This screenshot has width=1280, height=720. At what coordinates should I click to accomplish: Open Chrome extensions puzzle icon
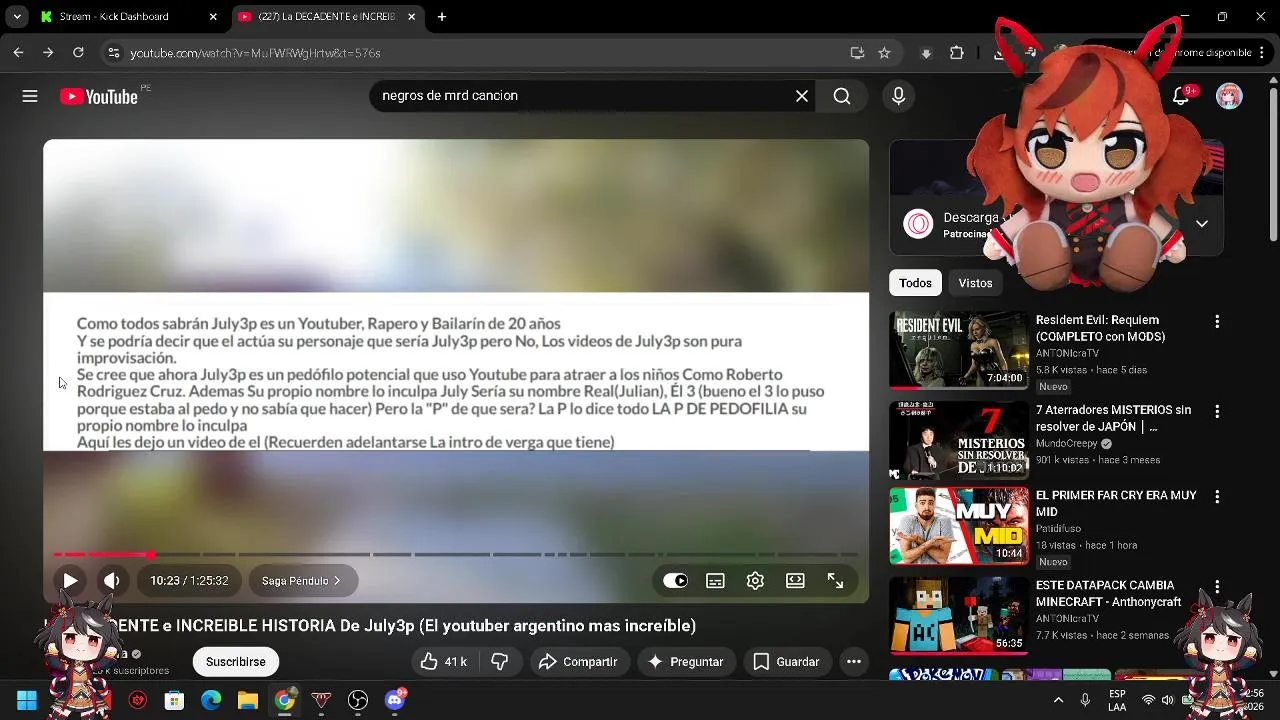tap(957, 53)
